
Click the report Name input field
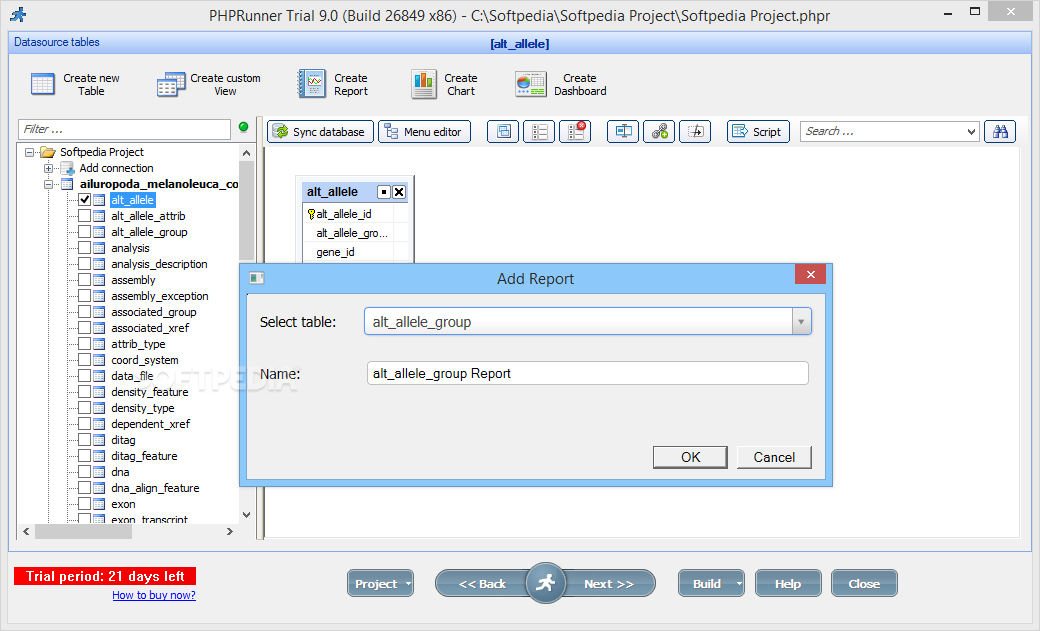(x=588, y=373)
